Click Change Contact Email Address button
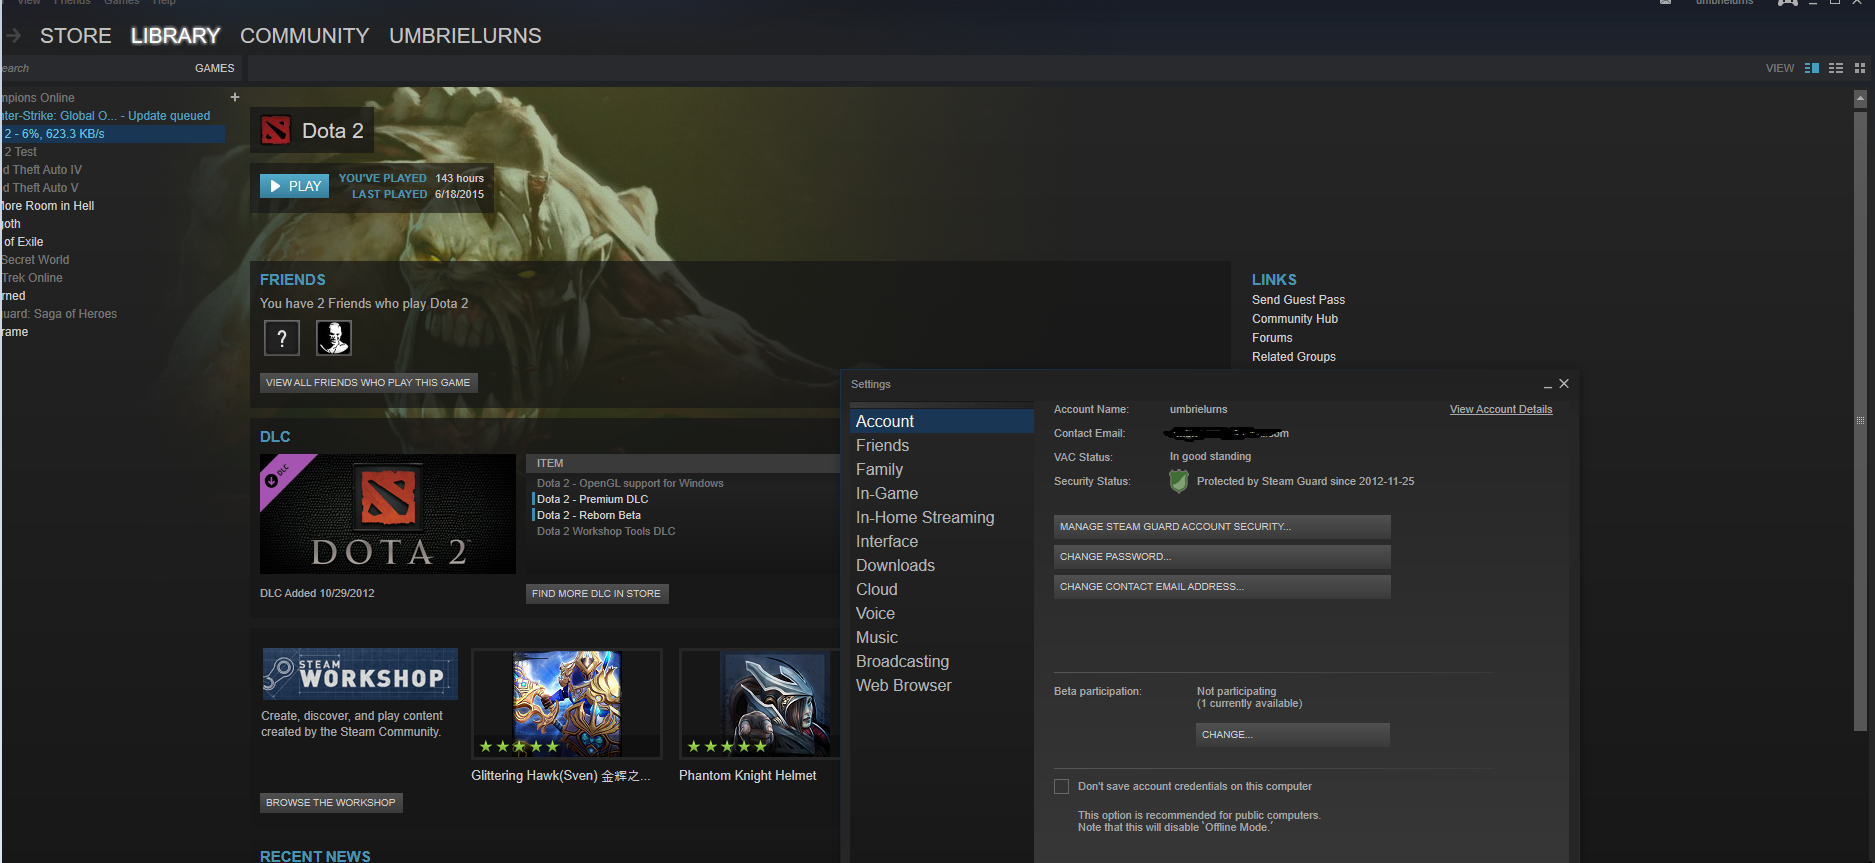Image resolution: width=1875 pixels, height=863 pixels. point(1222,587)
